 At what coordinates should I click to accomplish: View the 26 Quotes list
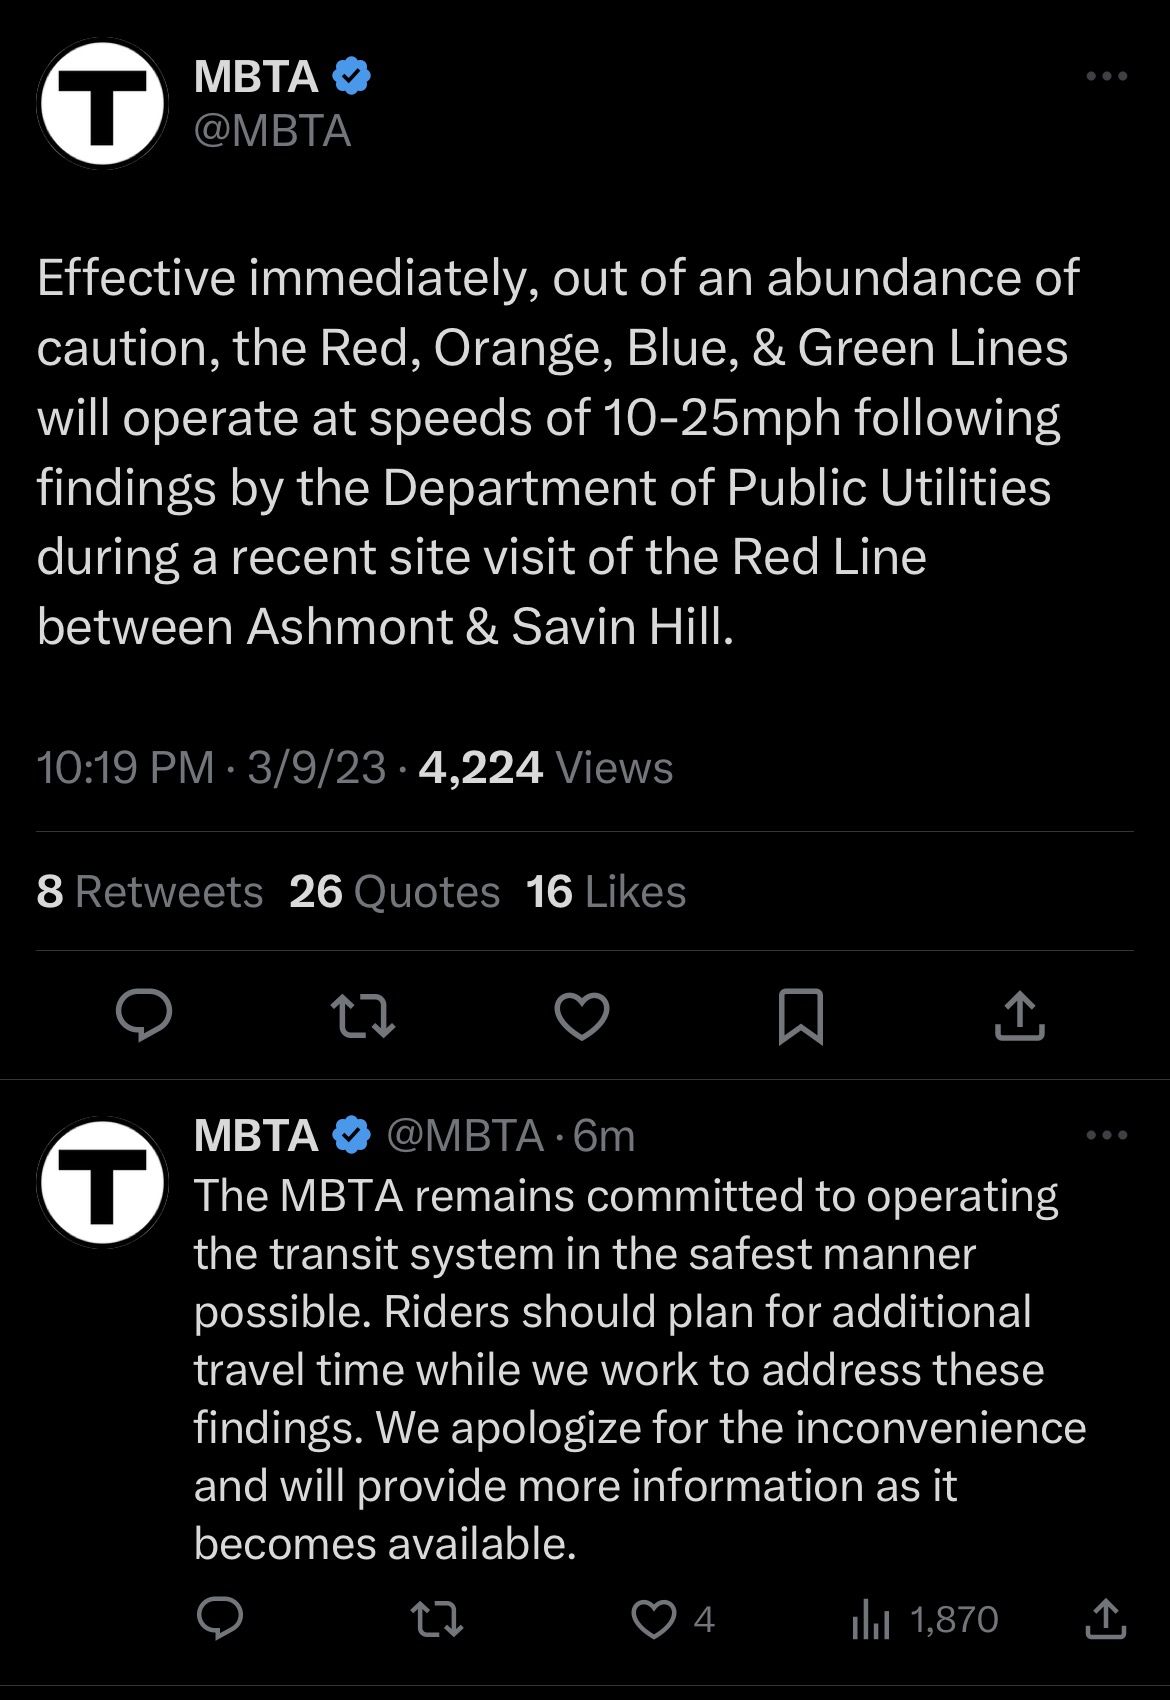tap(394, 891)
